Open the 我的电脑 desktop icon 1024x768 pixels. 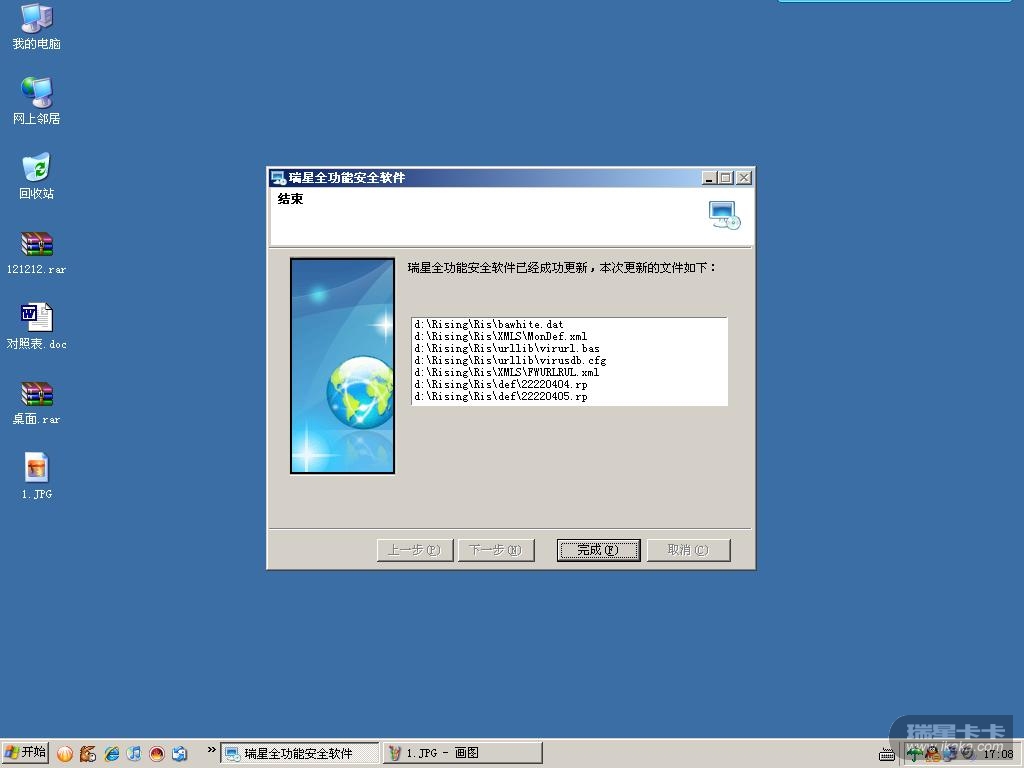(37, 27)
